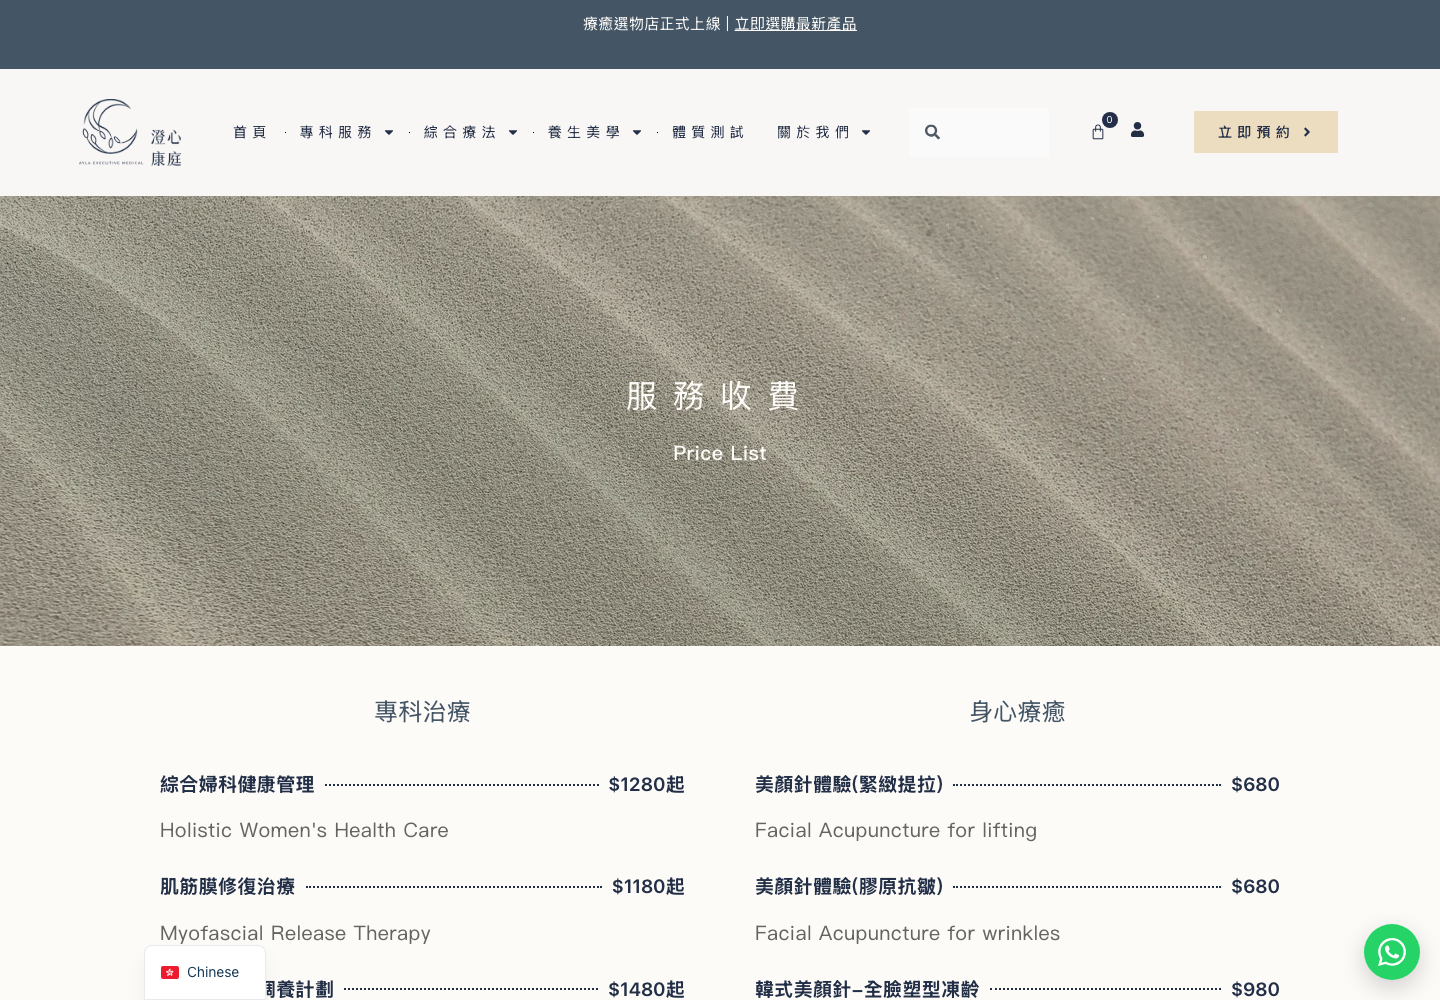Click Facial Acupuncture for wrinkles text
Viewport: 1440px width, 1000px height.
click(907, 933)
